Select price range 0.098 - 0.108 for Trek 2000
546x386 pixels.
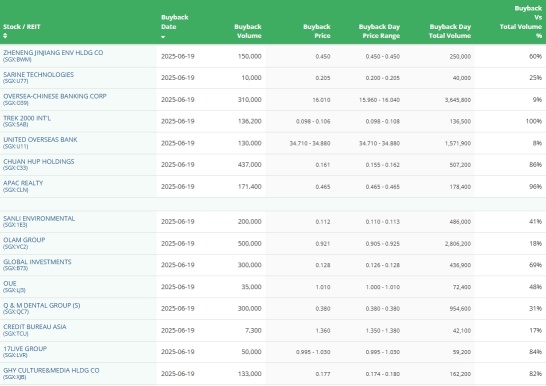coord(383,121)
